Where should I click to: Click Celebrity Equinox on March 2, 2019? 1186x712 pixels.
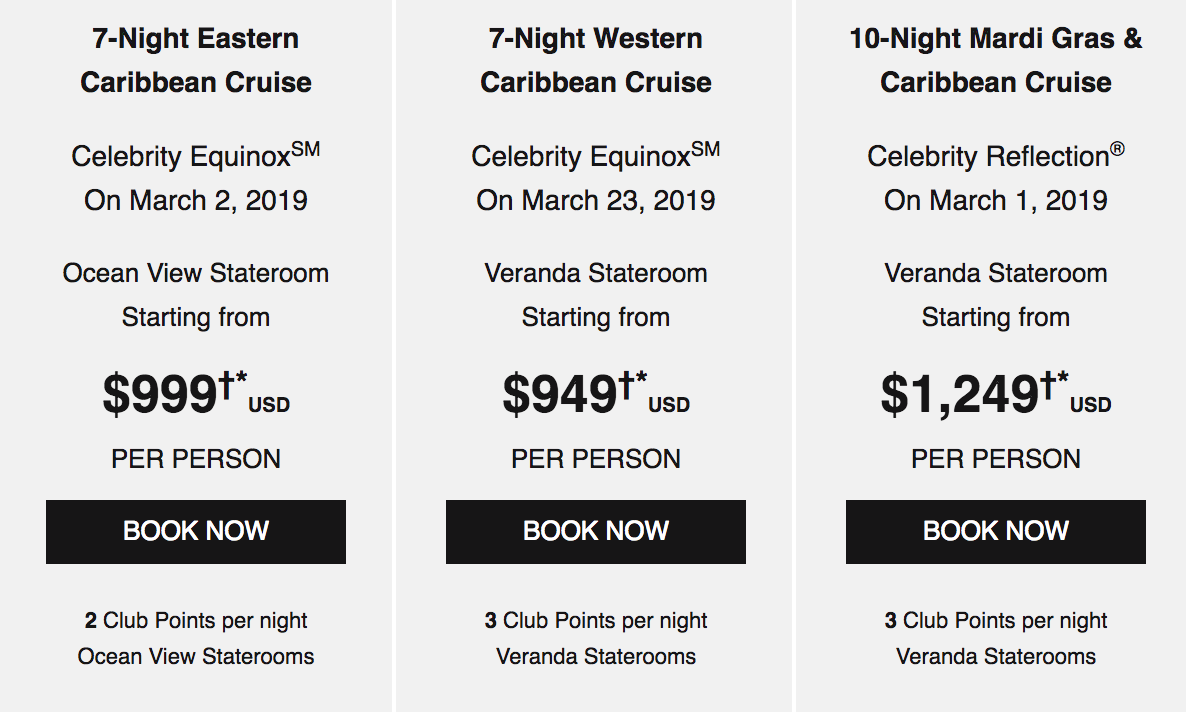click(x=196, y=178)
